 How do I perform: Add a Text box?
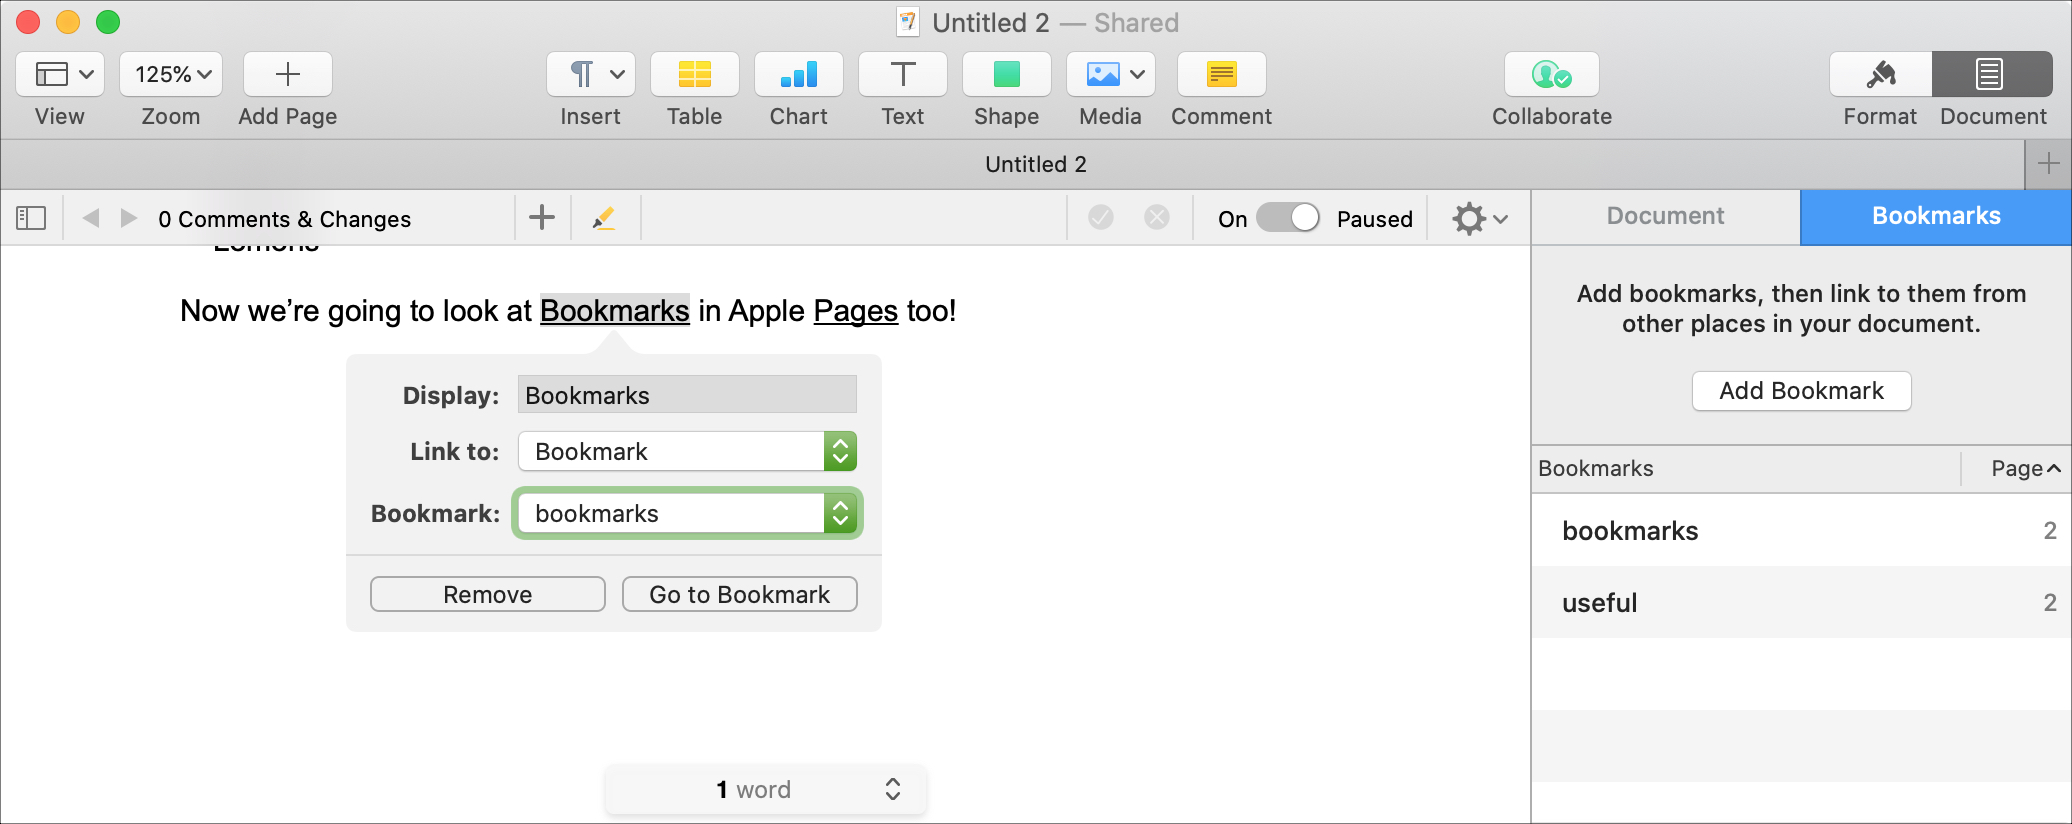[903, 74]
